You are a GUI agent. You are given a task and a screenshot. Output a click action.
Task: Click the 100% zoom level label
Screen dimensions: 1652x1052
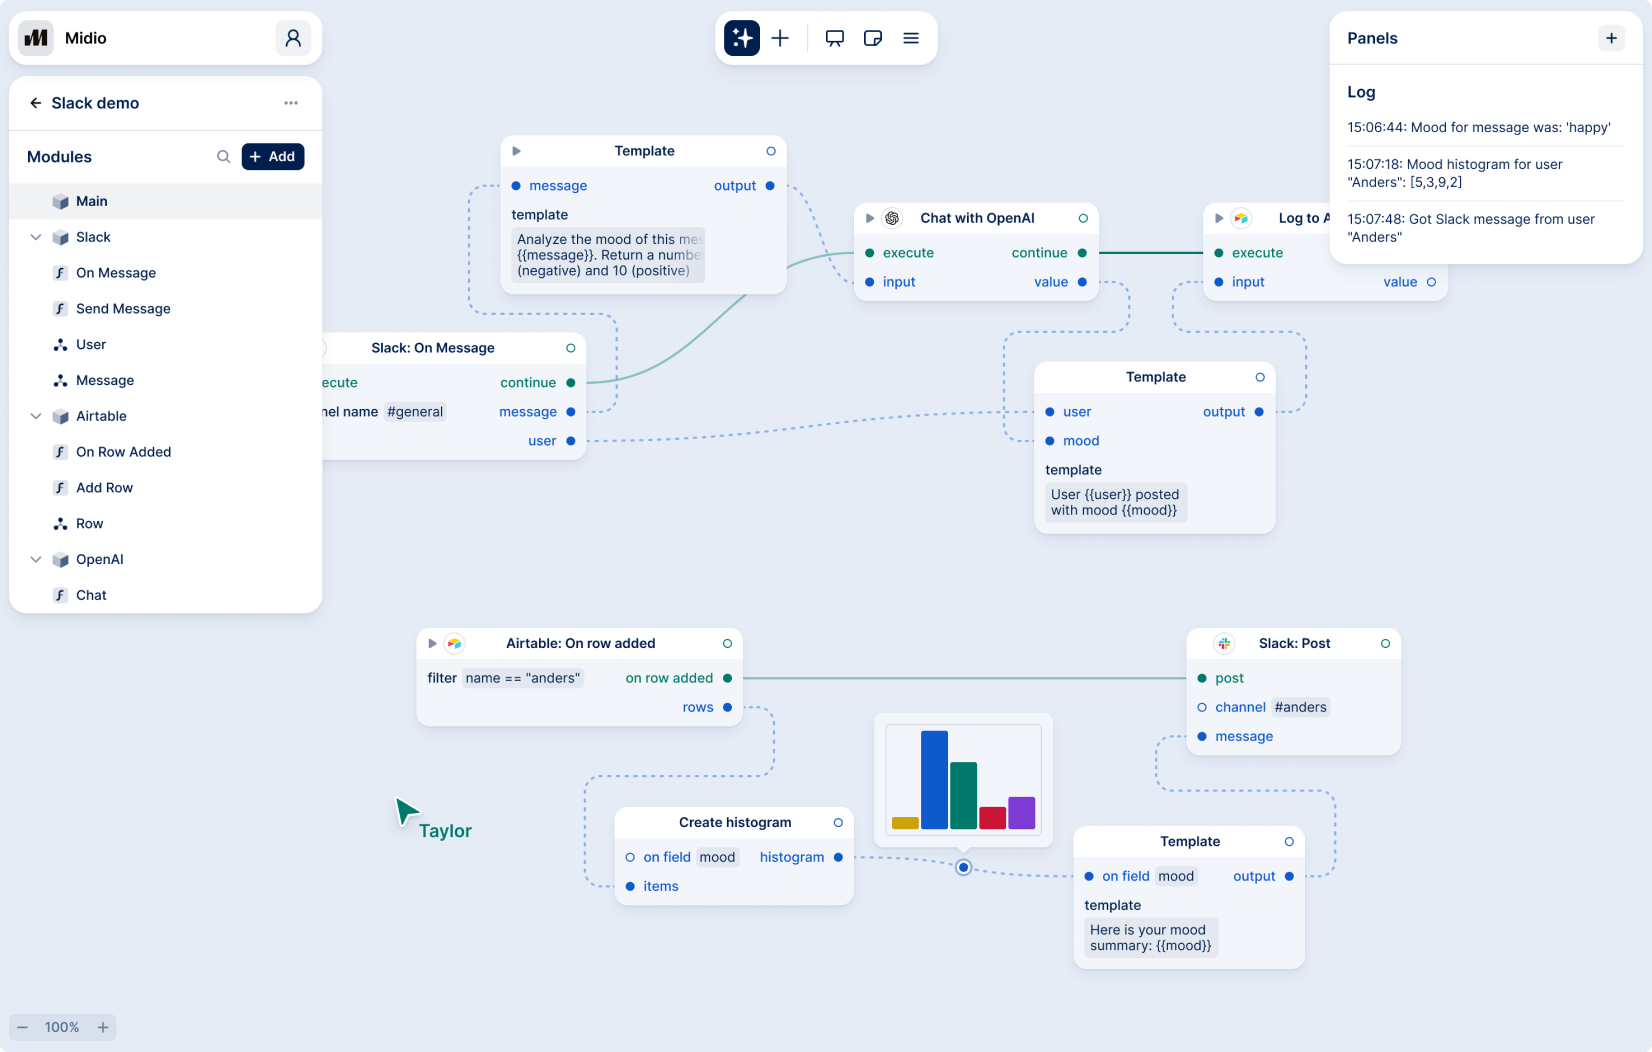pos(62,1027)
